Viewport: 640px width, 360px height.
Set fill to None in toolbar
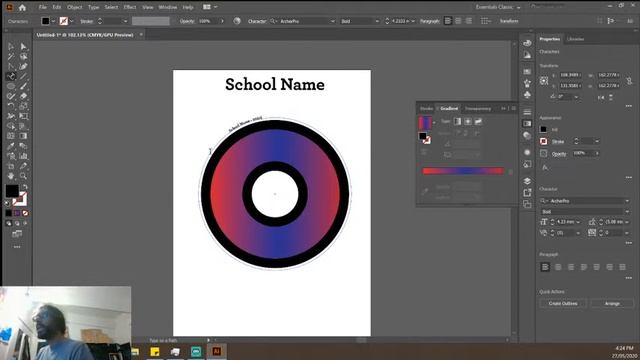[25, 213]
